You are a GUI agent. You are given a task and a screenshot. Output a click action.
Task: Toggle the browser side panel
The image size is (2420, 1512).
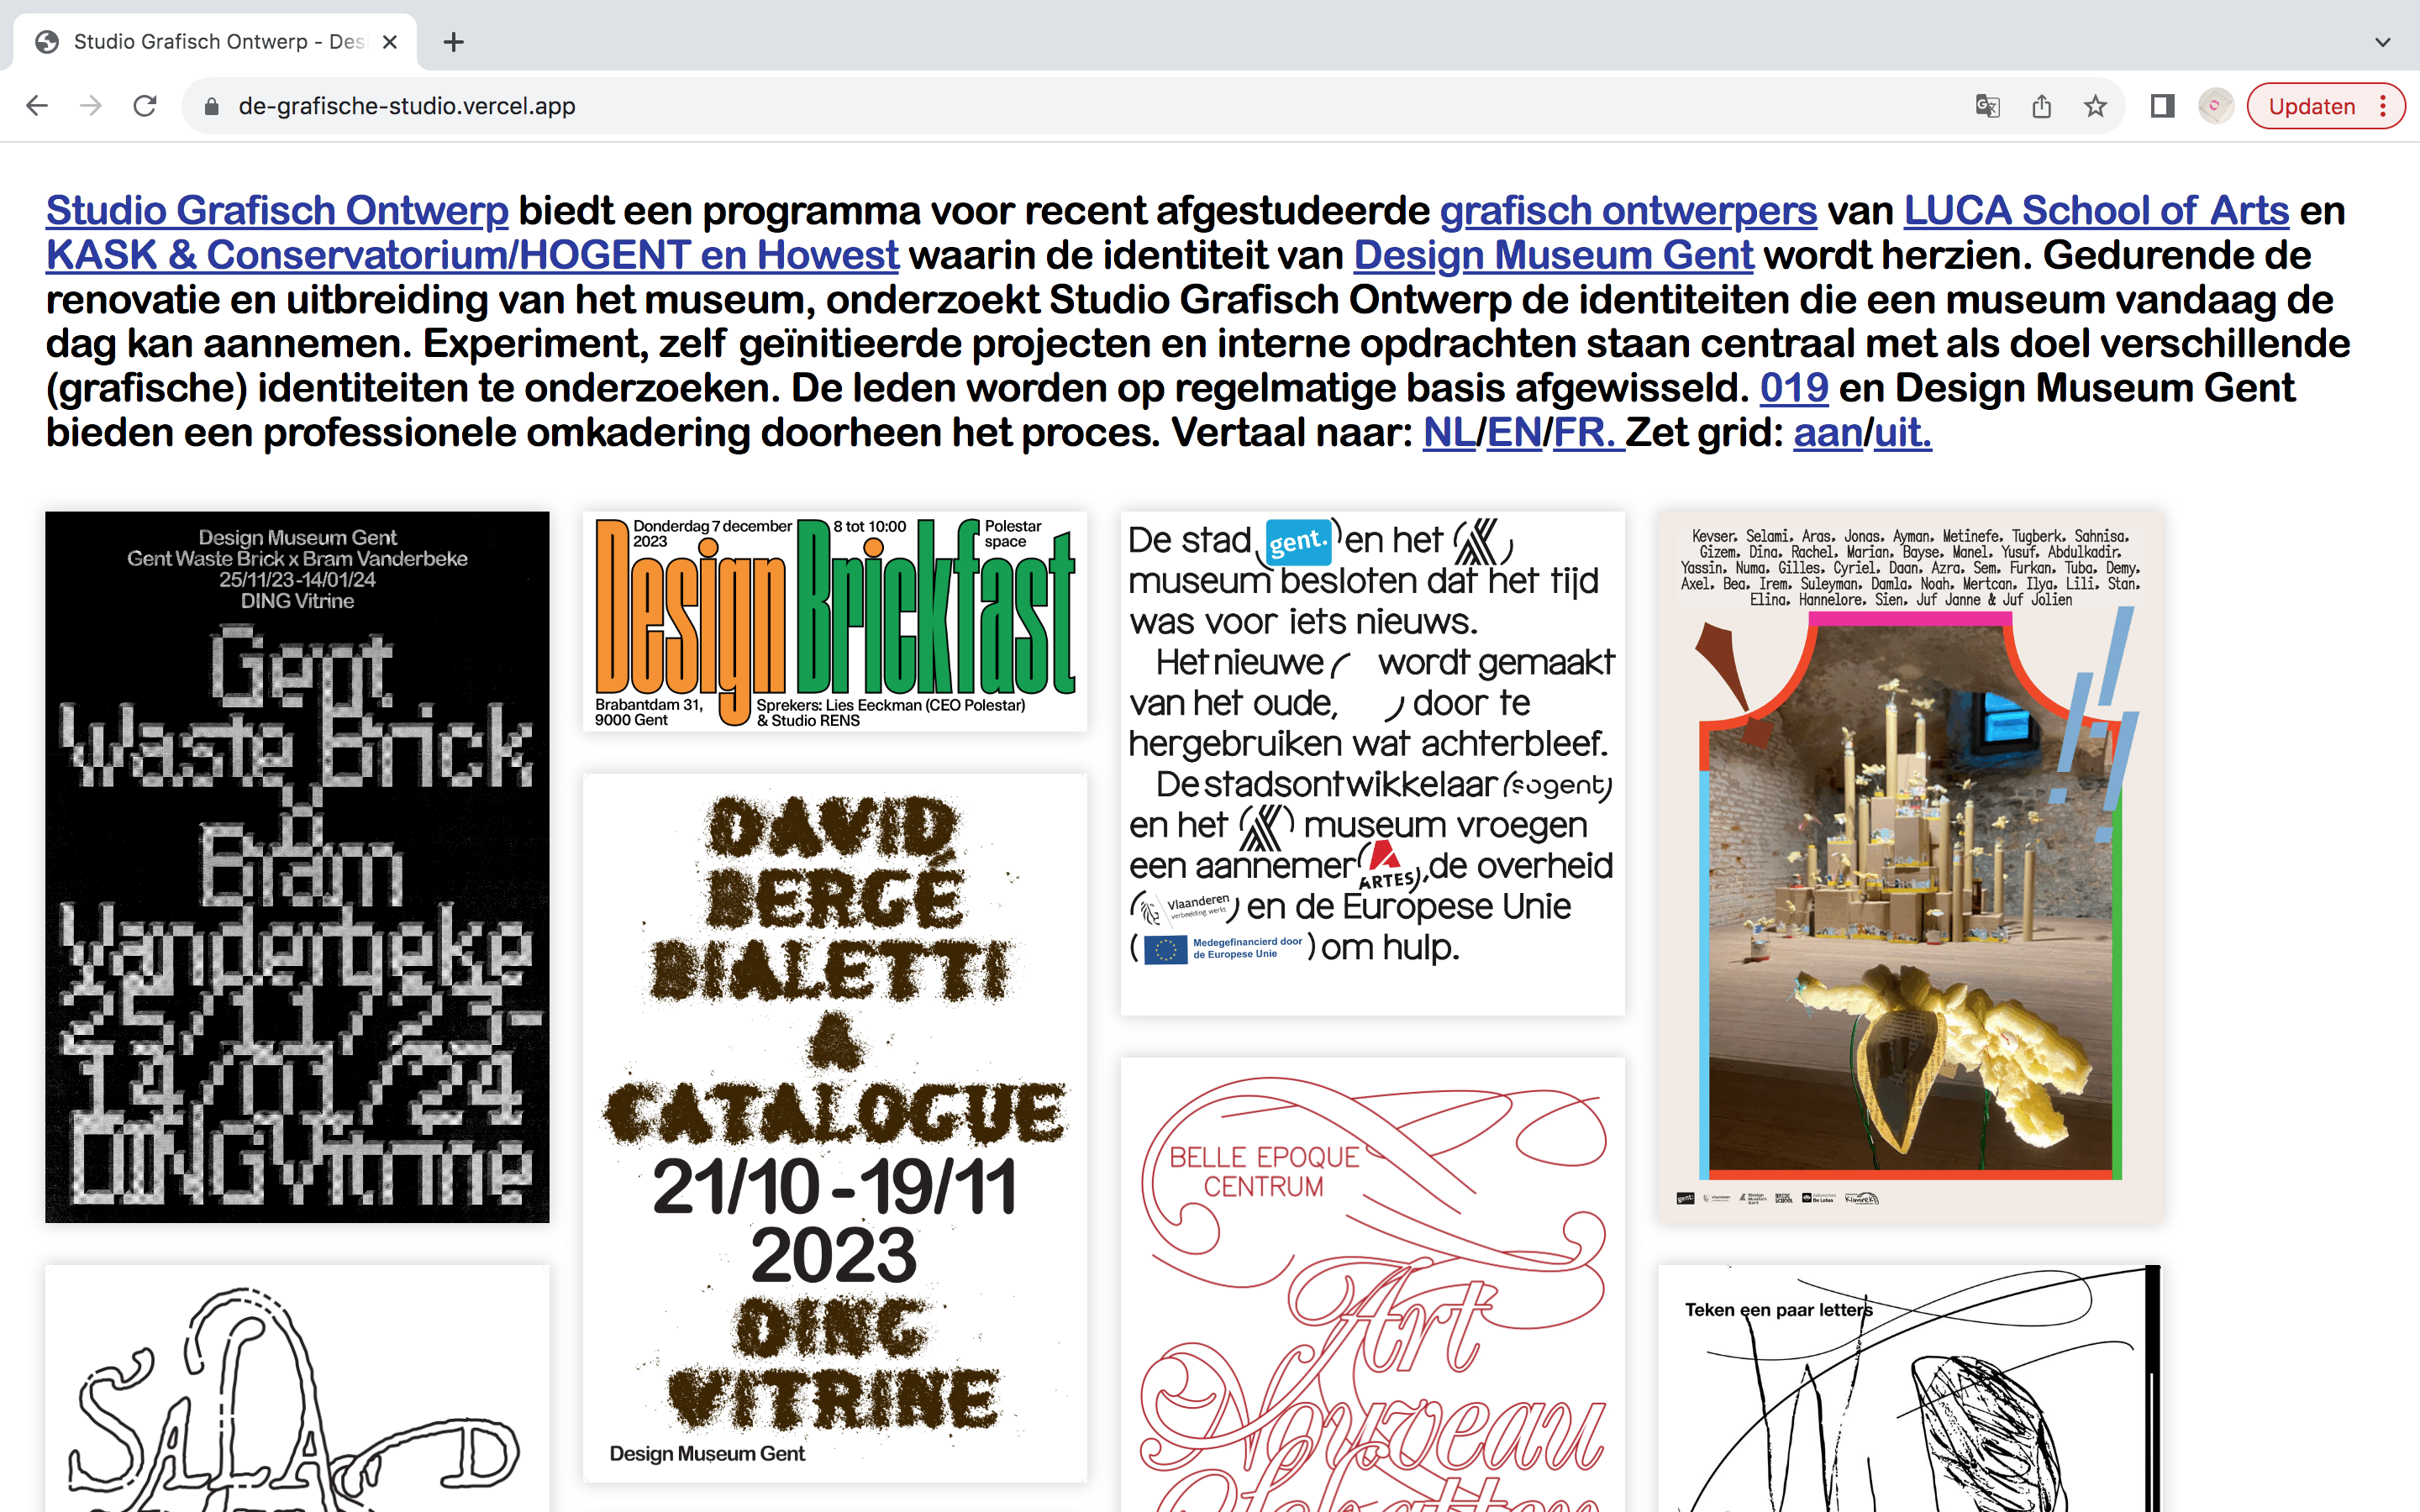point(2162,106)
